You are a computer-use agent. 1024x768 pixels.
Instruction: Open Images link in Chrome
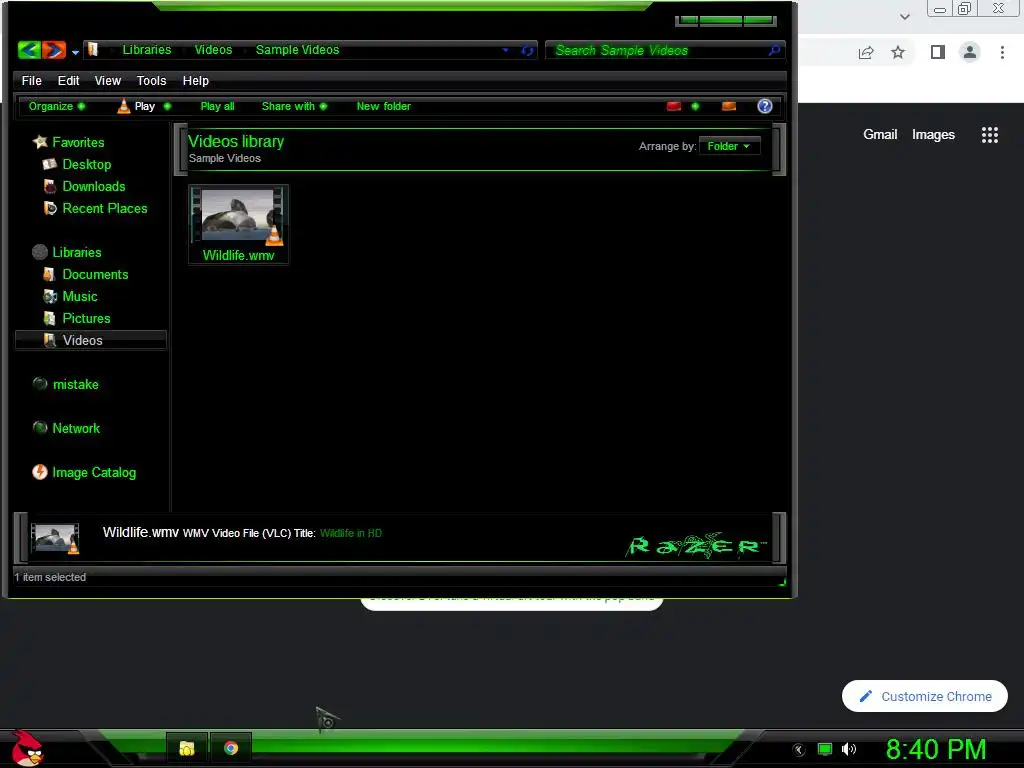coord(933,135)
